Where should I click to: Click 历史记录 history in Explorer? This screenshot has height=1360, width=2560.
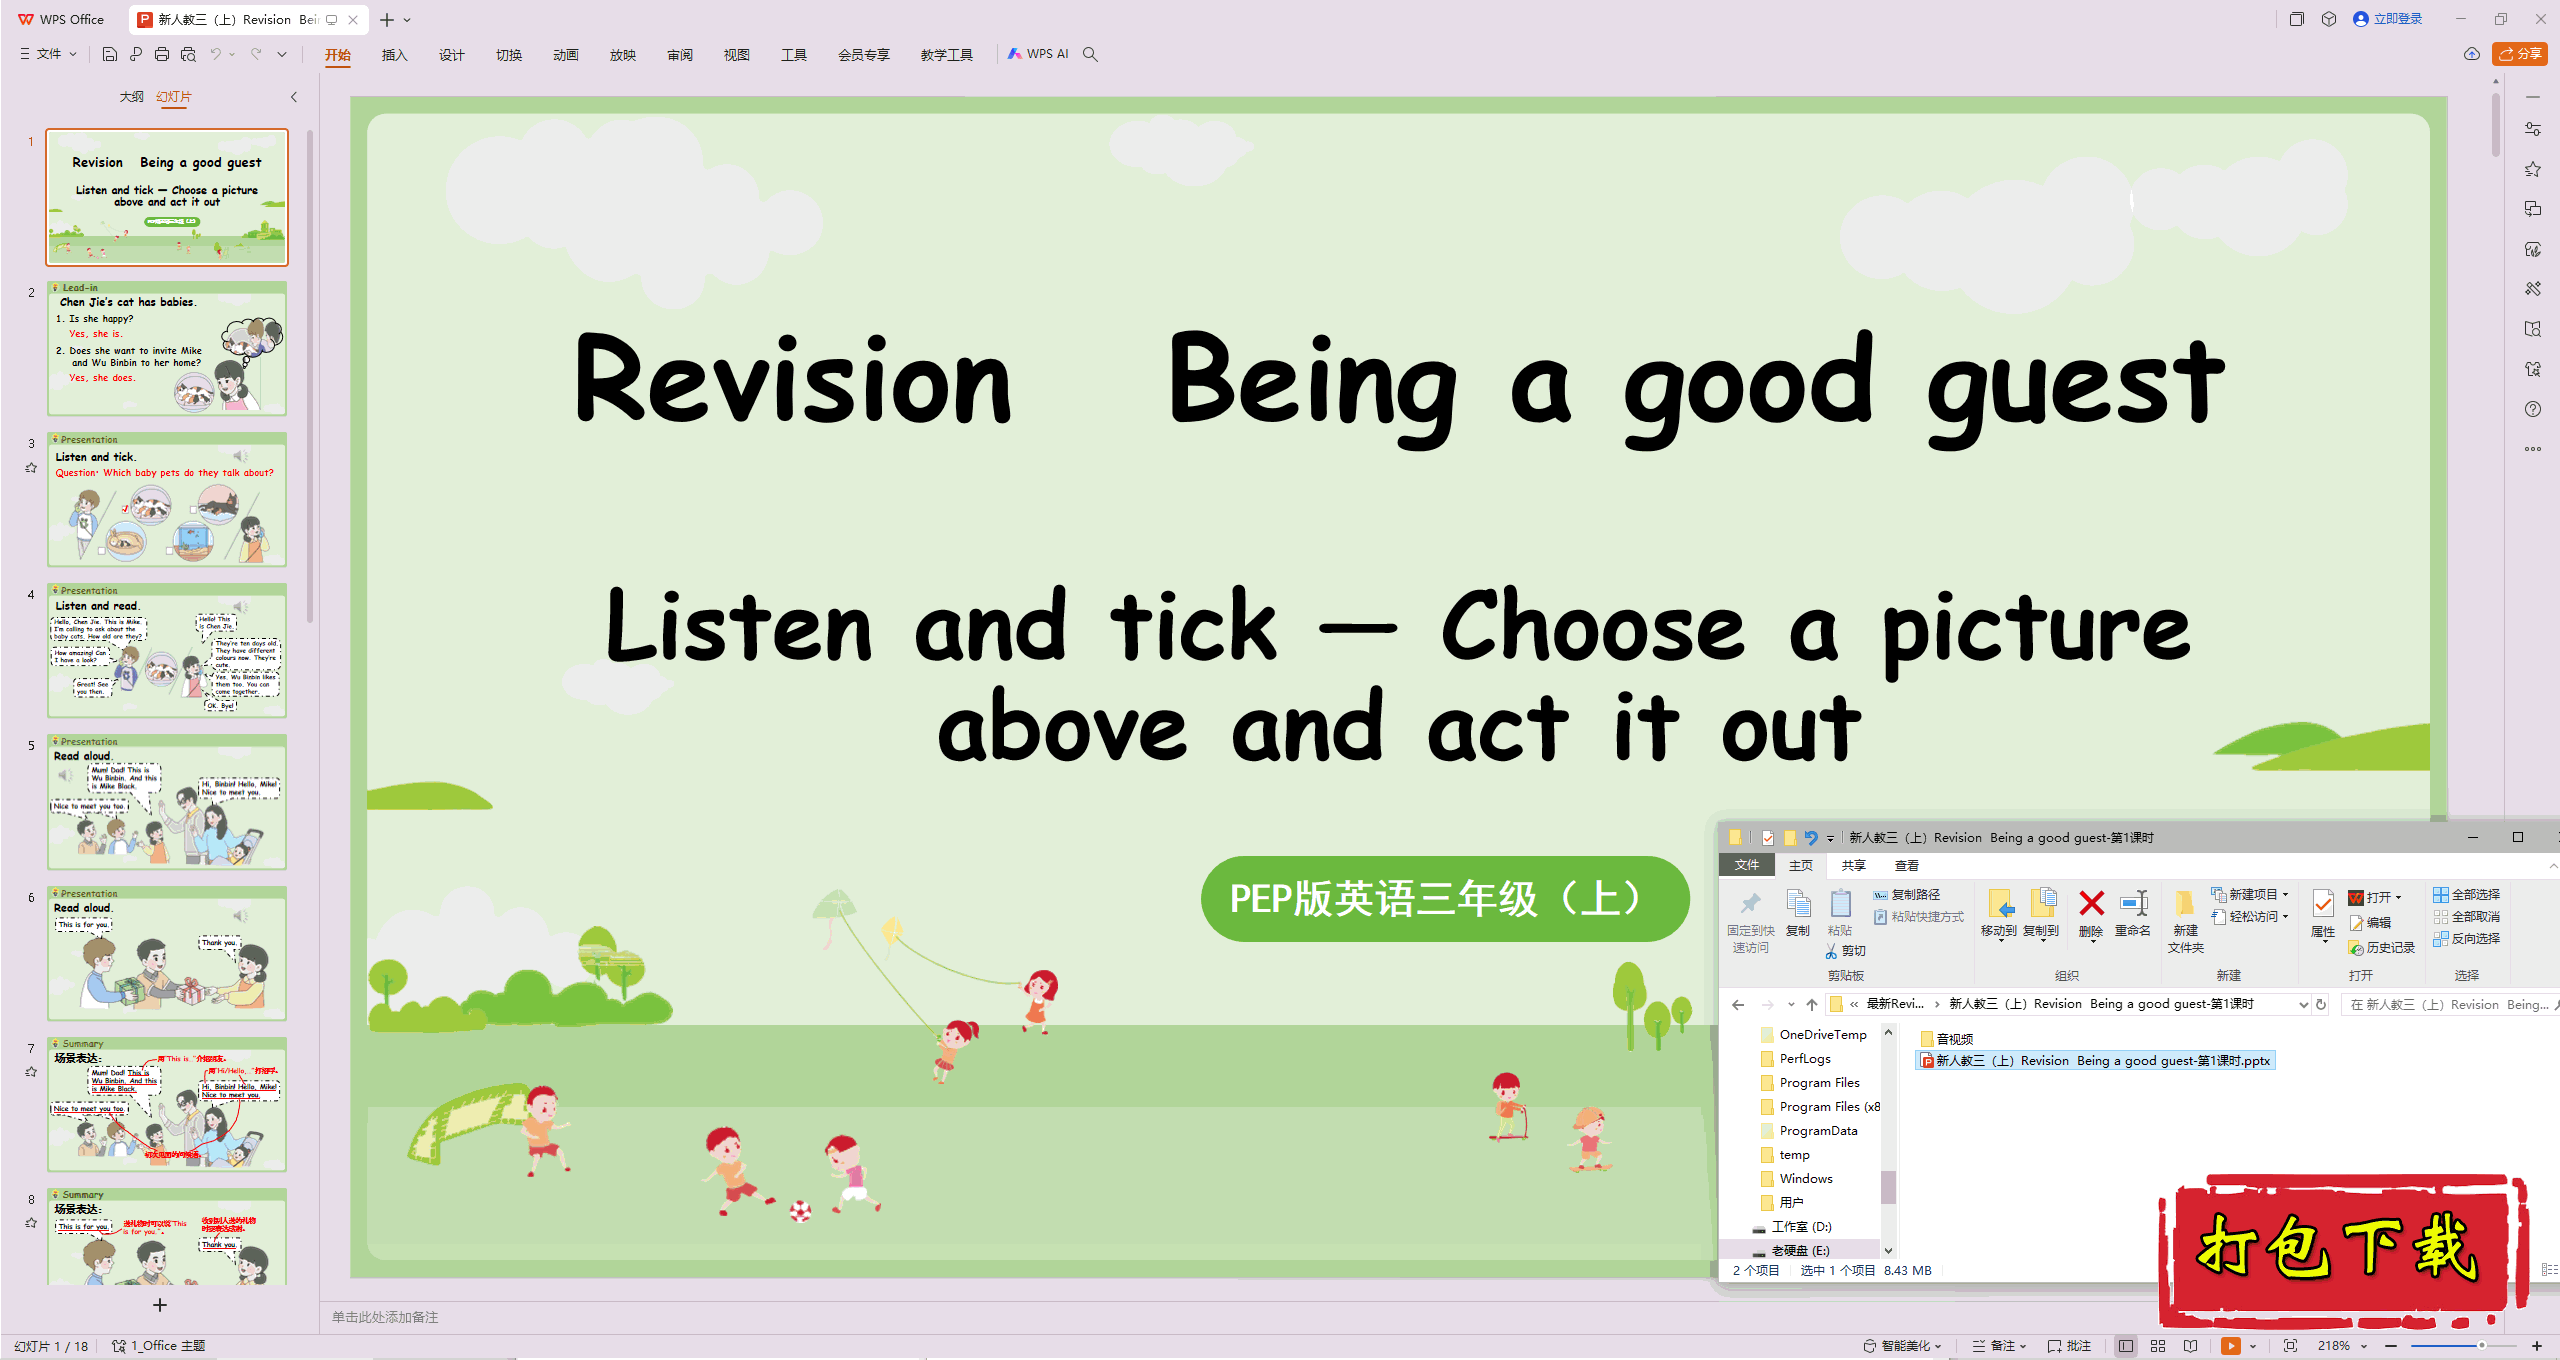click(2381, 948)
